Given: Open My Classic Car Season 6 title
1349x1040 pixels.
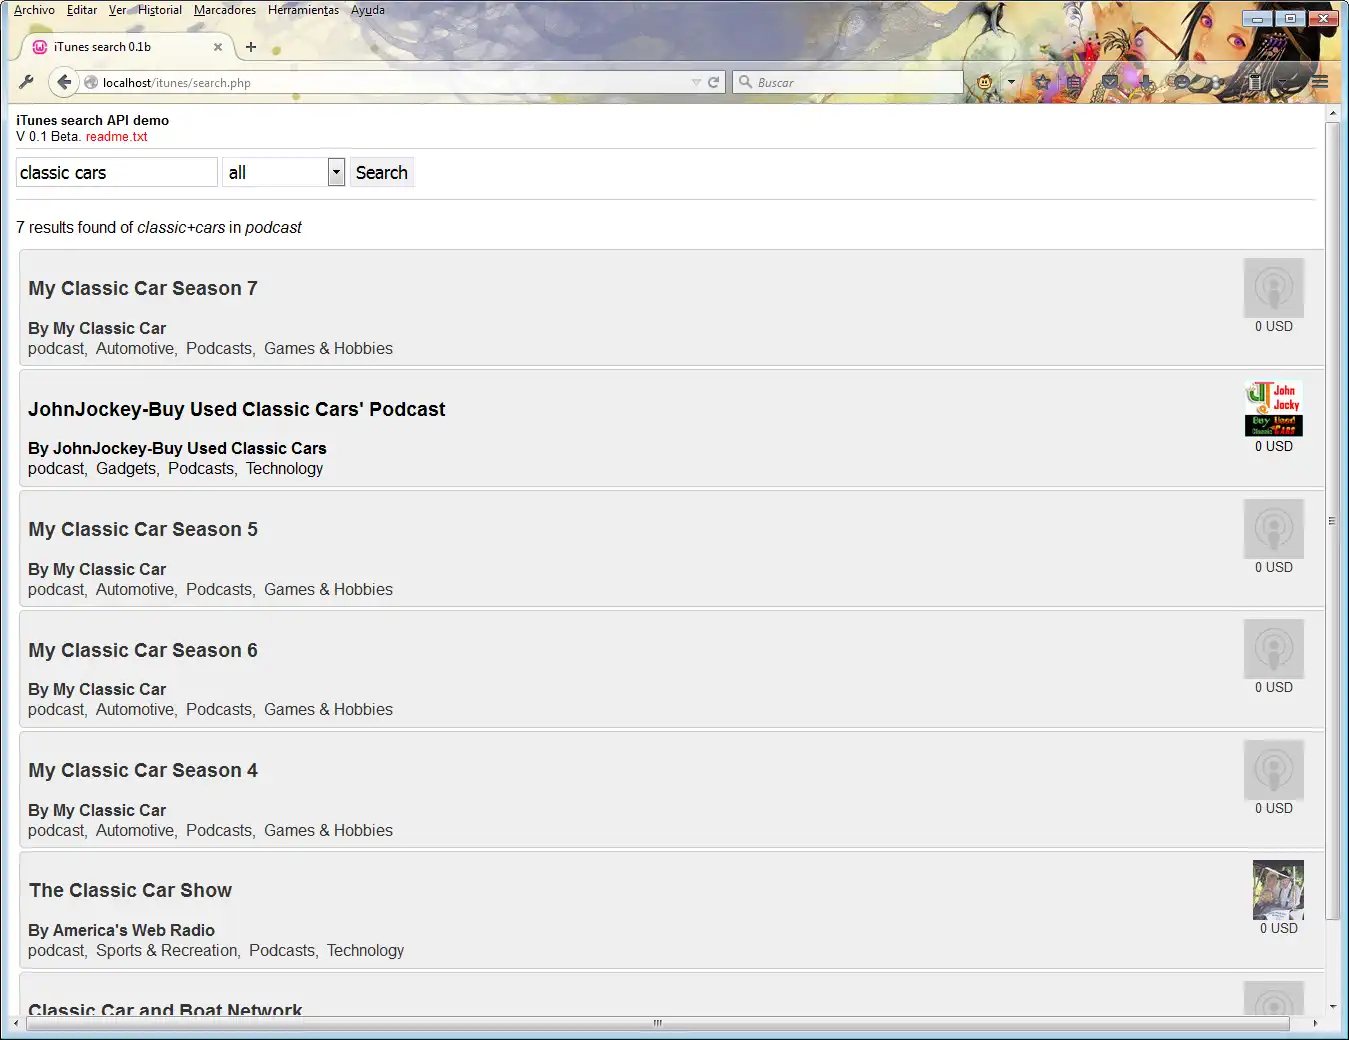Looking at the screenshot, I should coord(143,650).
